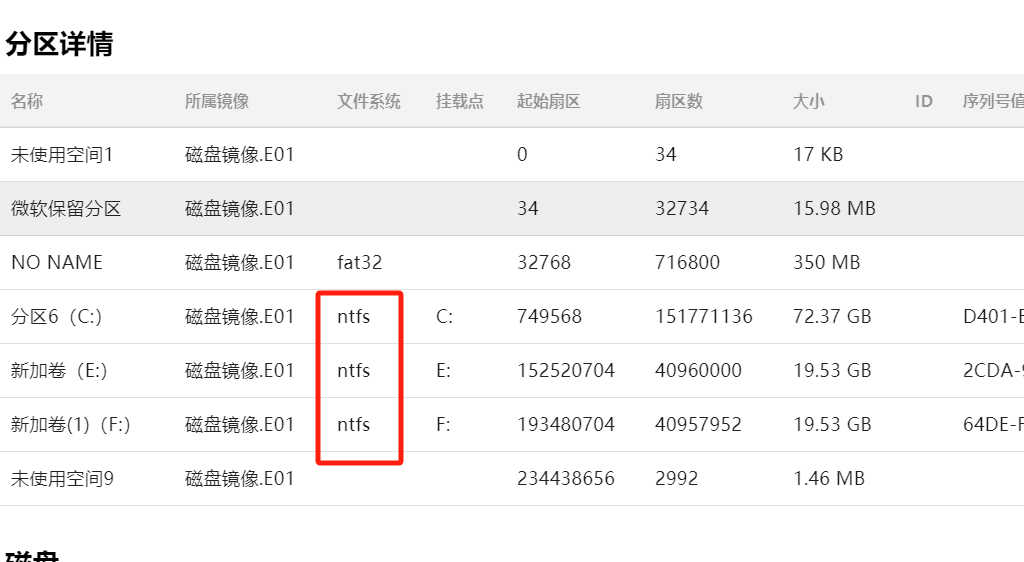This screenshot has width=1024, height=562.
Task: Select the 分区6 (C:) partition name
Action: point(57,317)
